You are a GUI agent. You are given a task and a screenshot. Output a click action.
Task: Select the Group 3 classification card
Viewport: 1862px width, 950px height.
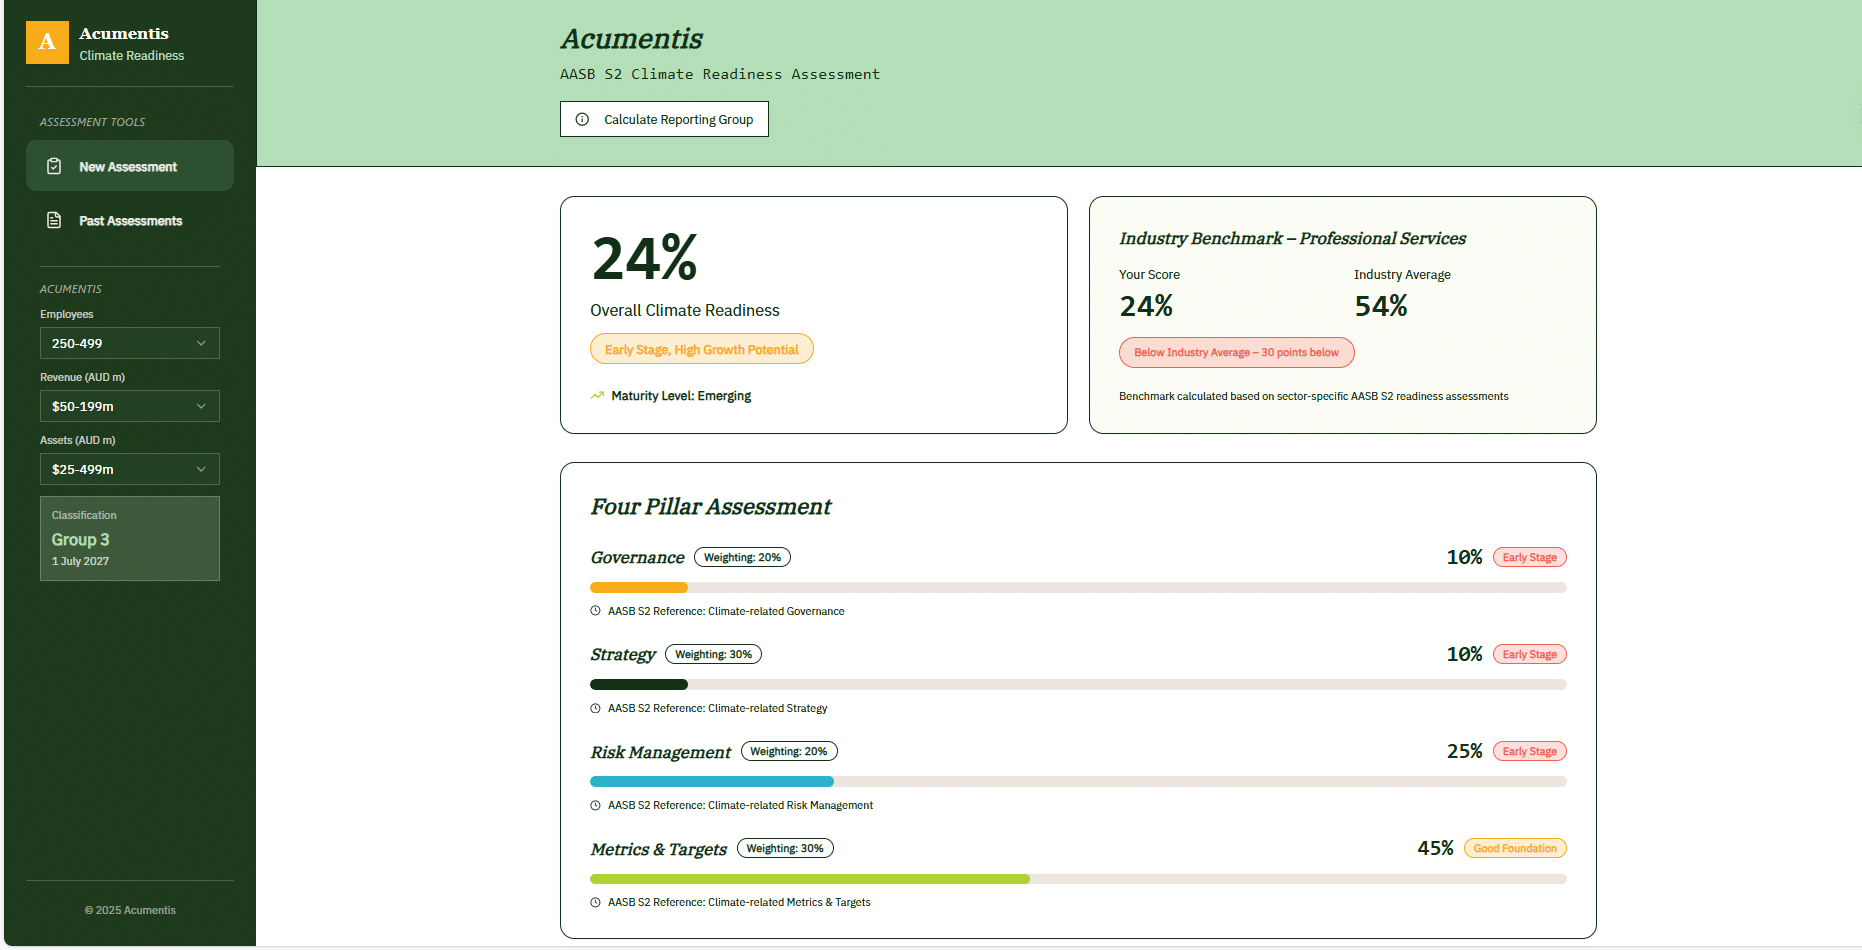click(x=129, y=538)
